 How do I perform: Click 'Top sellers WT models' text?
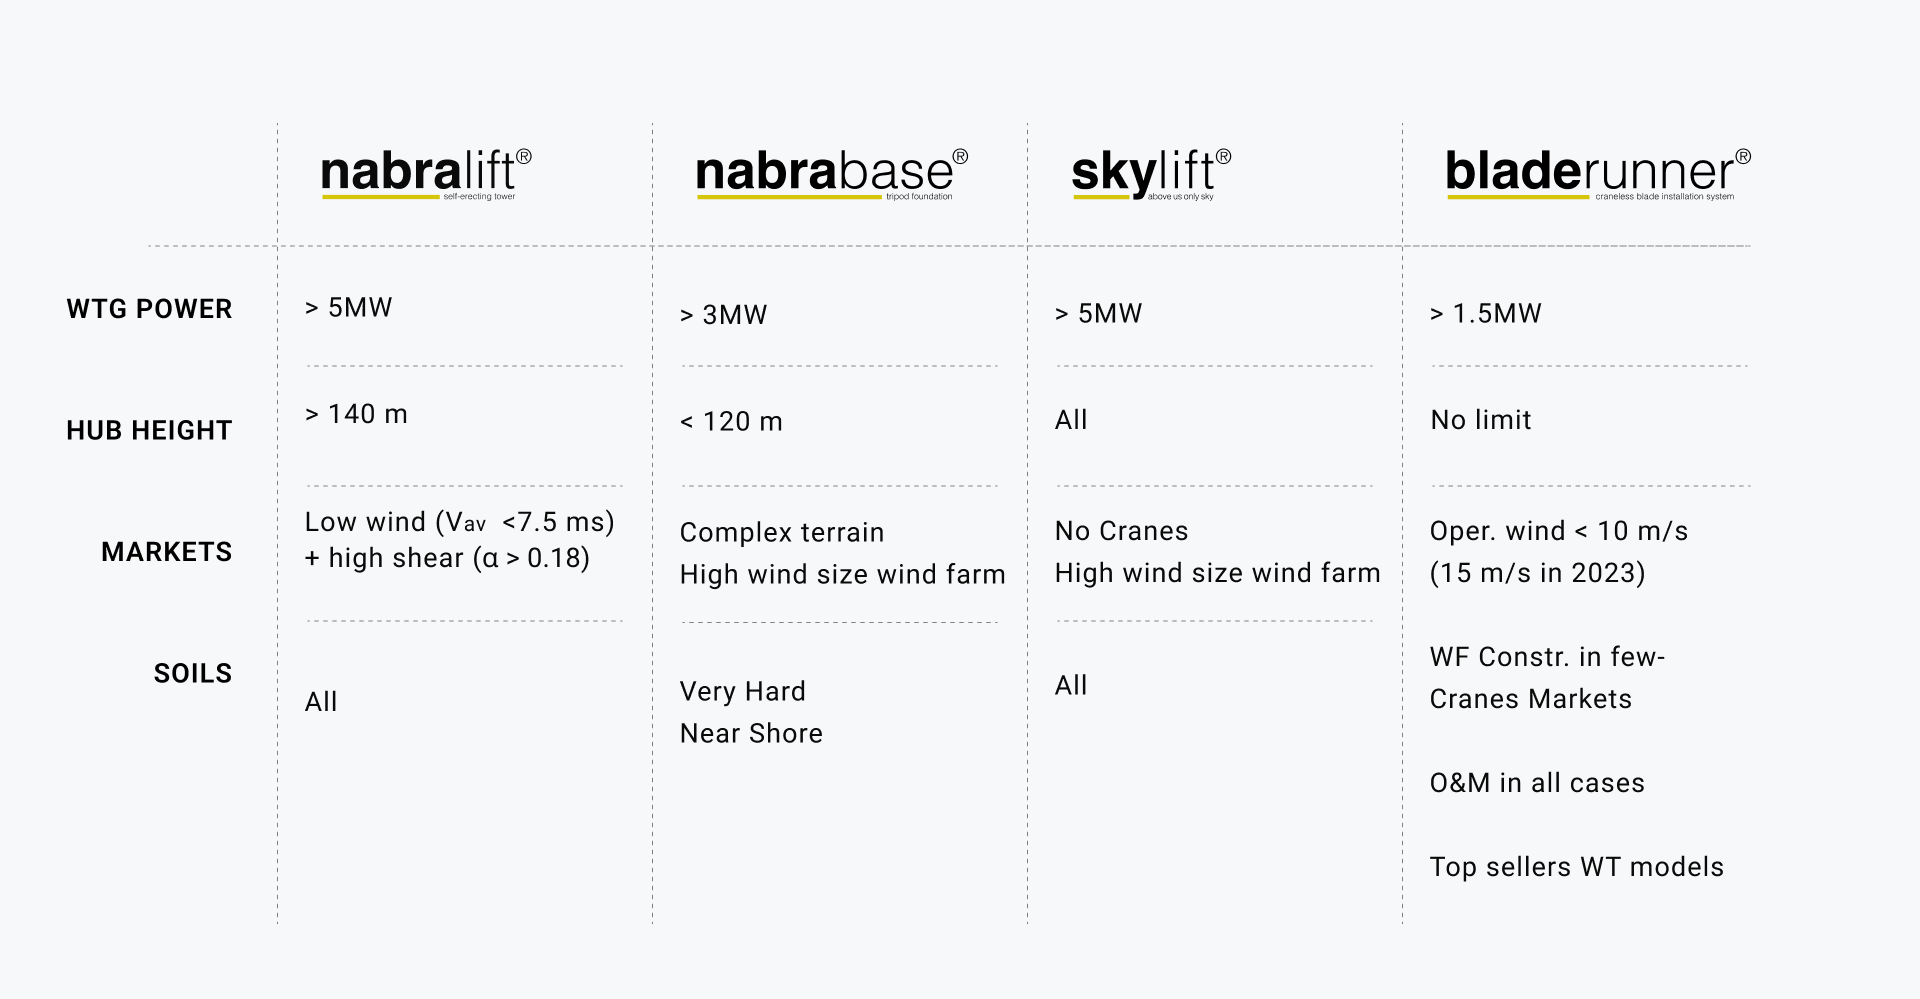pyautogui.click(x=1576, y=867)
